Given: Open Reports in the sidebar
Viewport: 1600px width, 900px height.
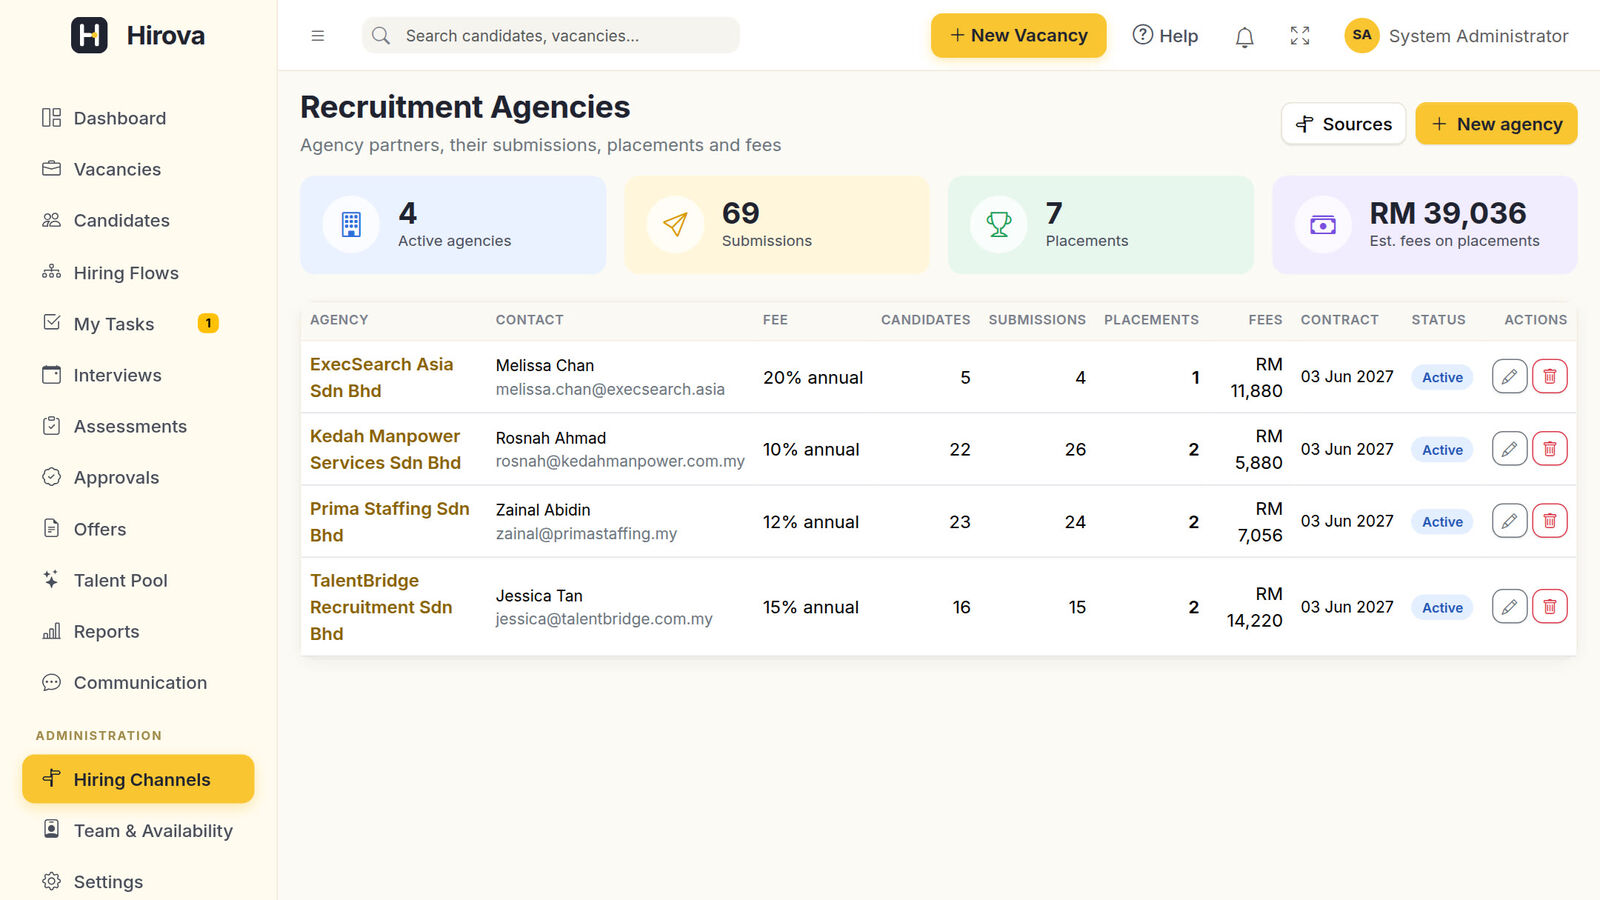Looking at the screenshot, I should 138,631.
